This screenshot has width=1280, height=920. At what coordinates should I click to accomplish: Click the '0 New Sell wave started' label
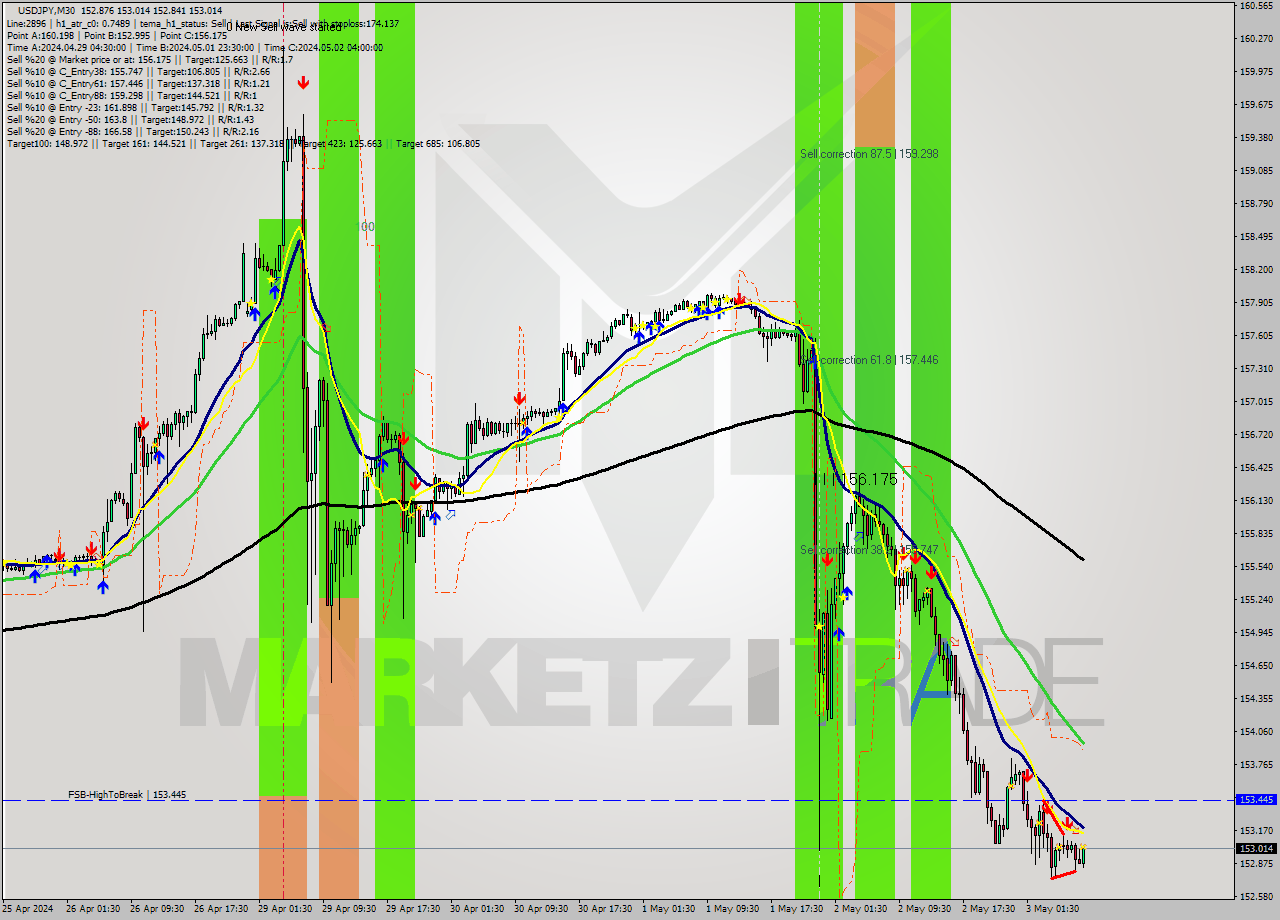click(283, 27)
